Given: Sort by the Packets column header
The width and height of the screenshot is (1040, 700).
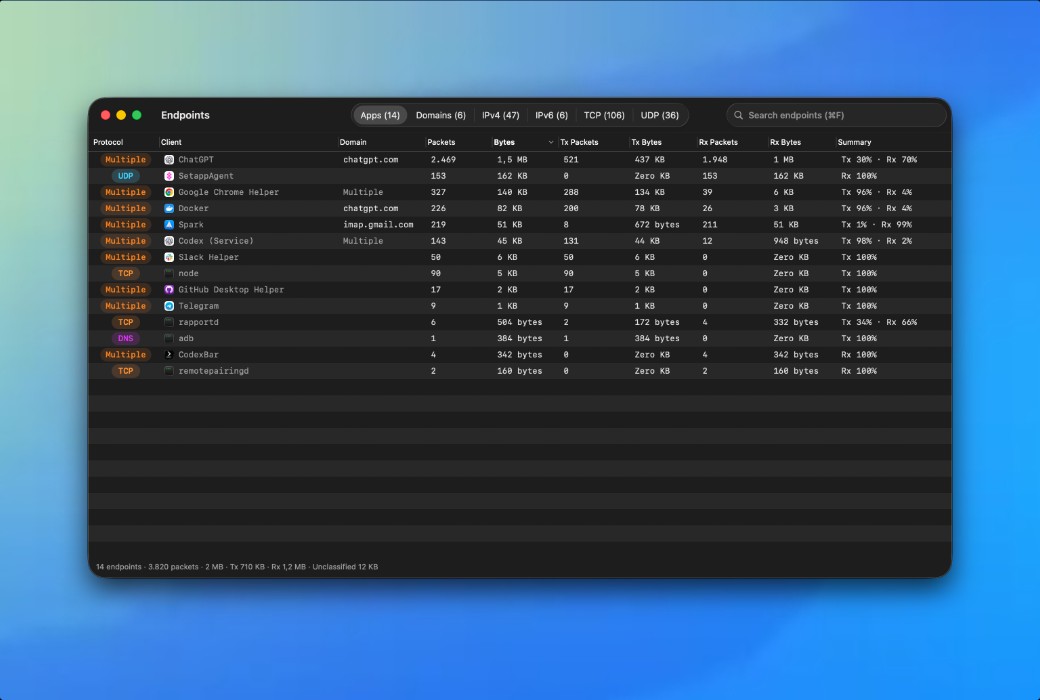Looking at the screenshot, I should 441,143.
